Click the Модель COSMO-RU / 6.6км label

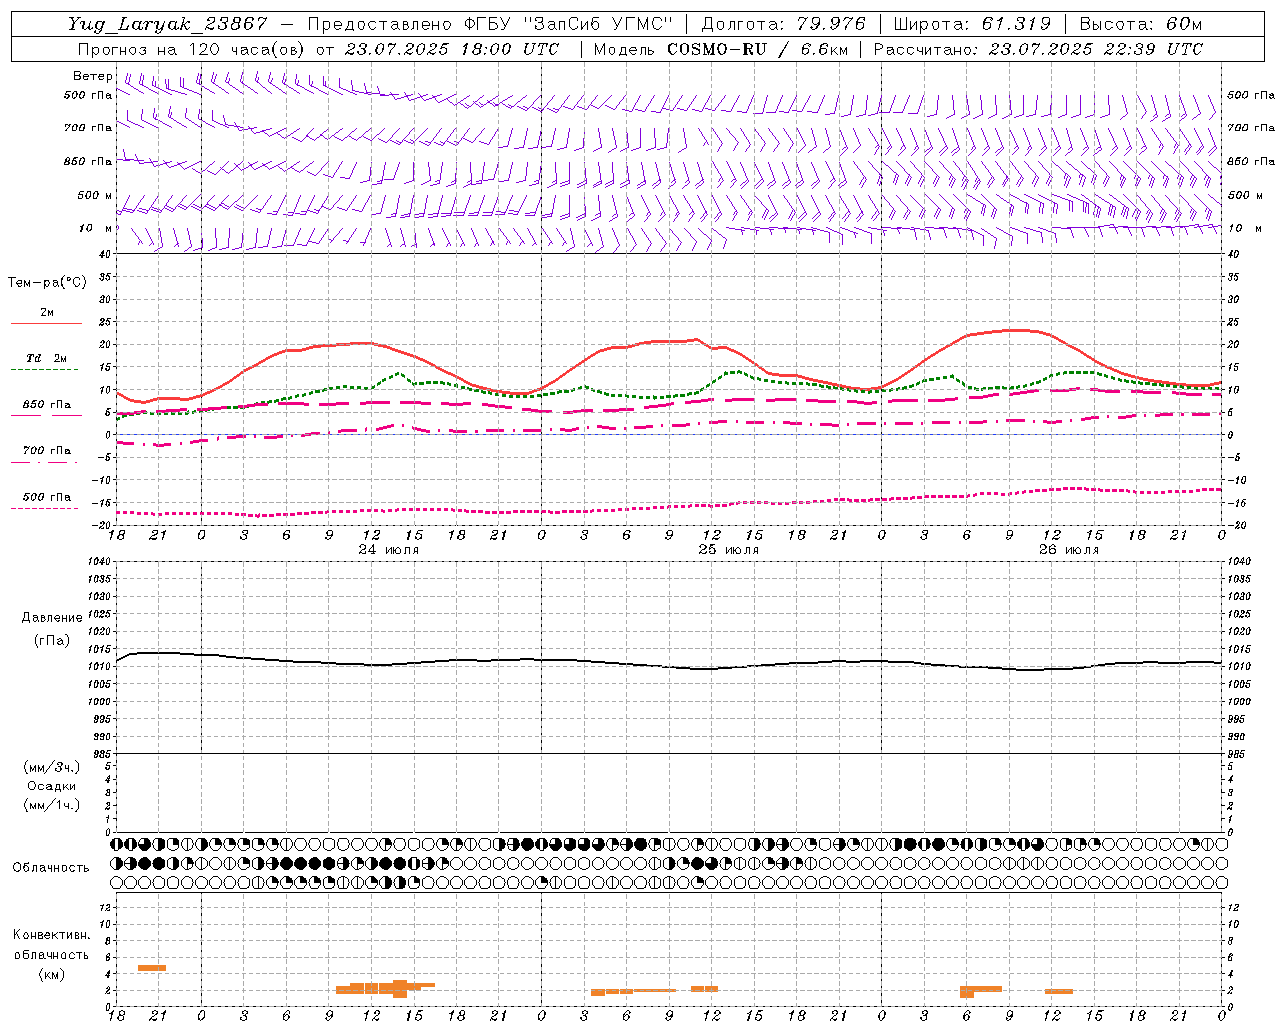(720, 49)
